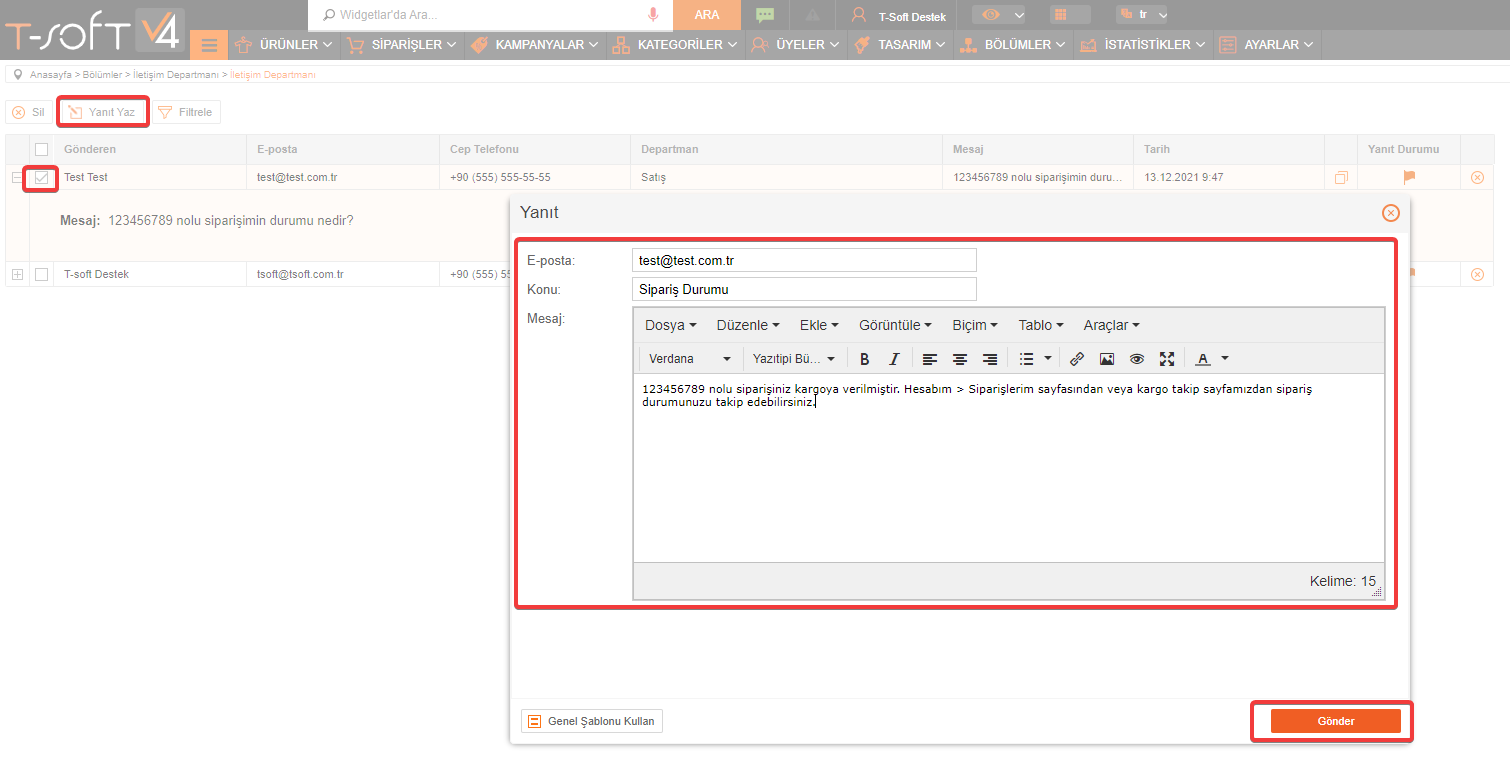
Task: Delete the Test Test row with X icon
Action: point(1477,177)
